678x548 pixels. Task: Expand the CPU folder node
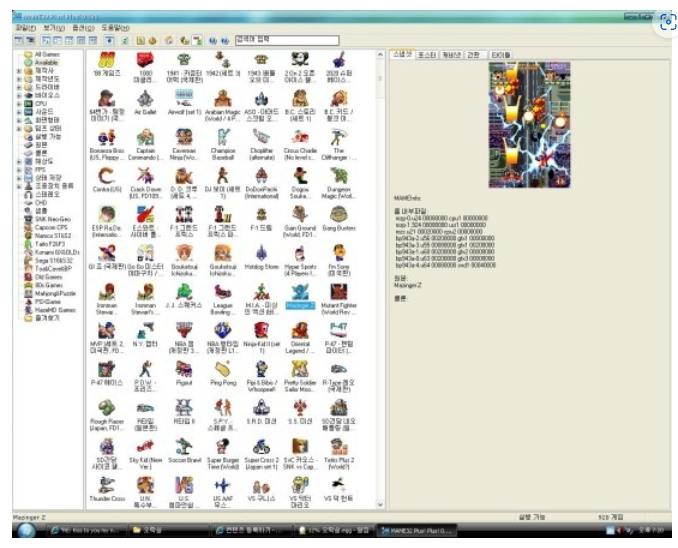point(19,104)
